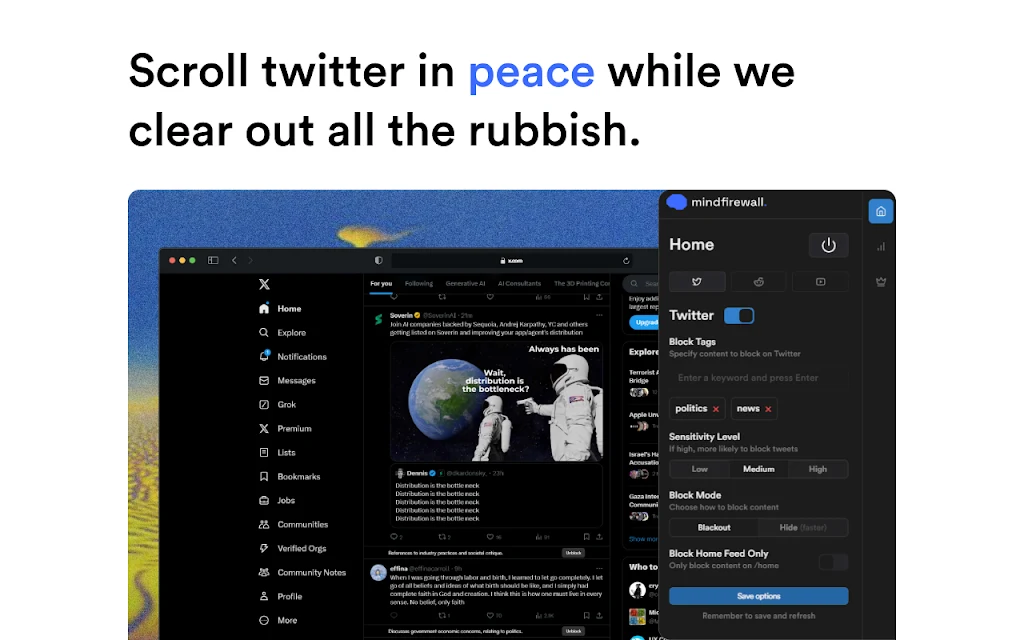Remove the politics block tag
This screenshot has width=1024, height=640.
click(x=716, y=409)
